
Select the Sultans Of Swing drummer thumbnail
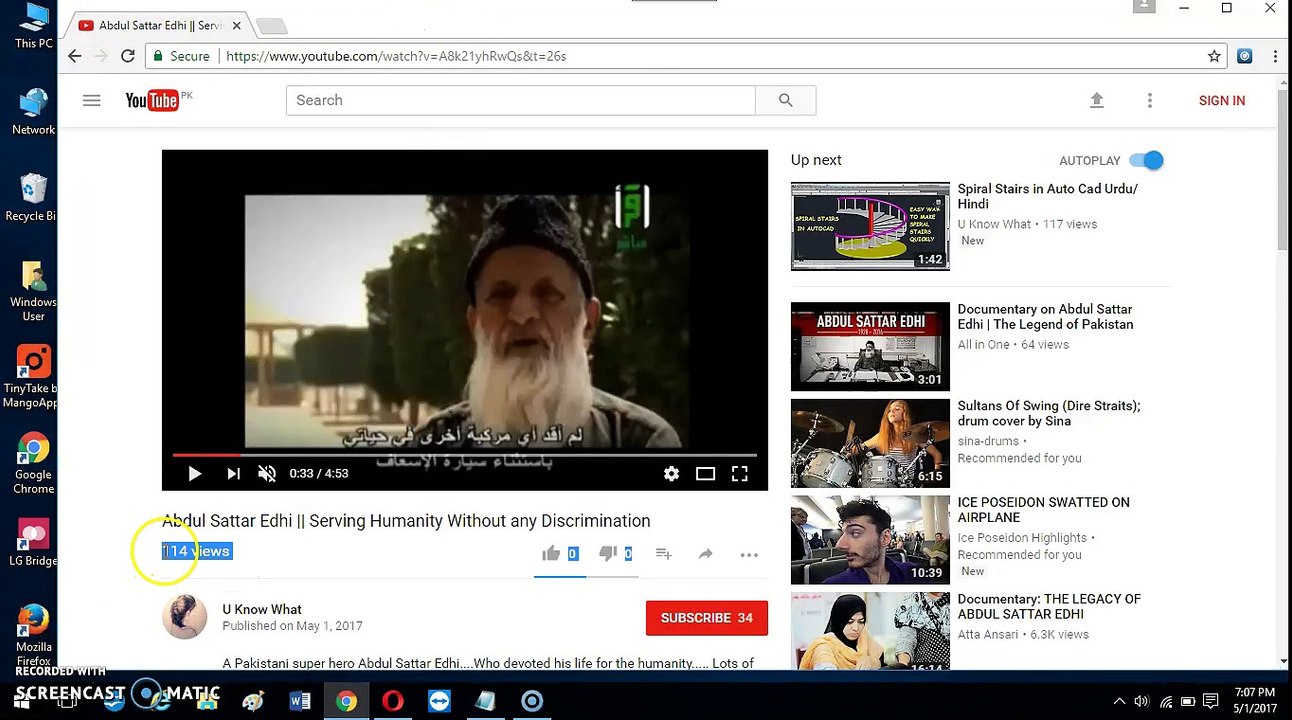[870, 443]
